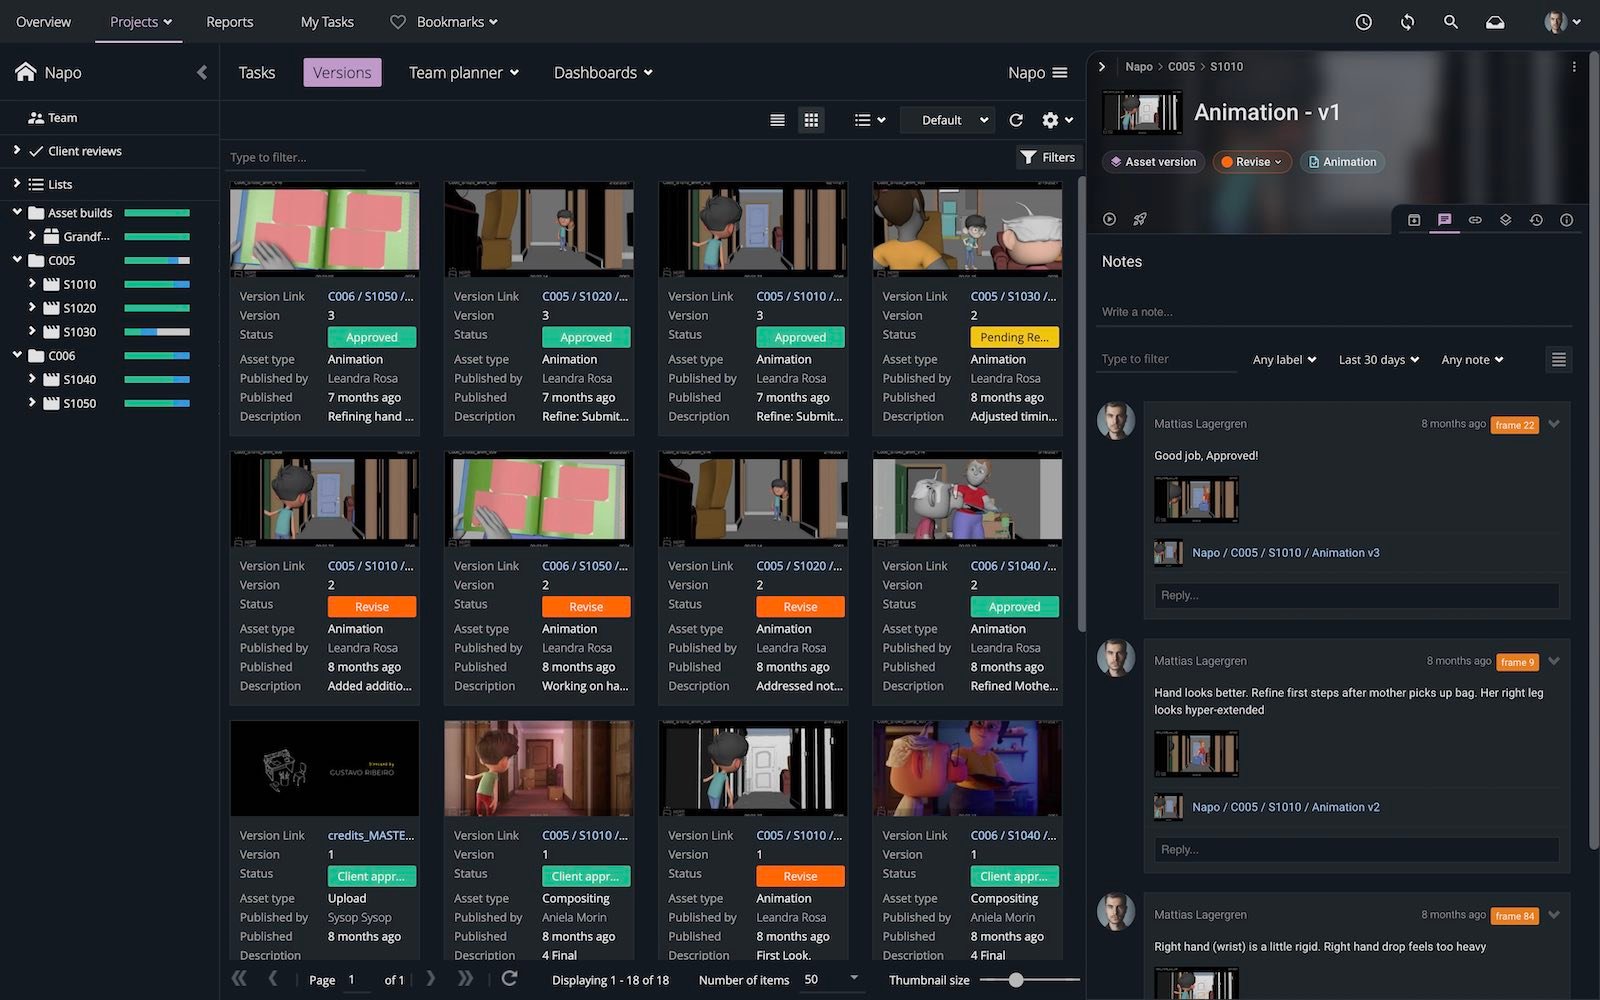Toggle the notes compact view button
Viewport: 1600px width, 1000px height.
coord(1558,360)
